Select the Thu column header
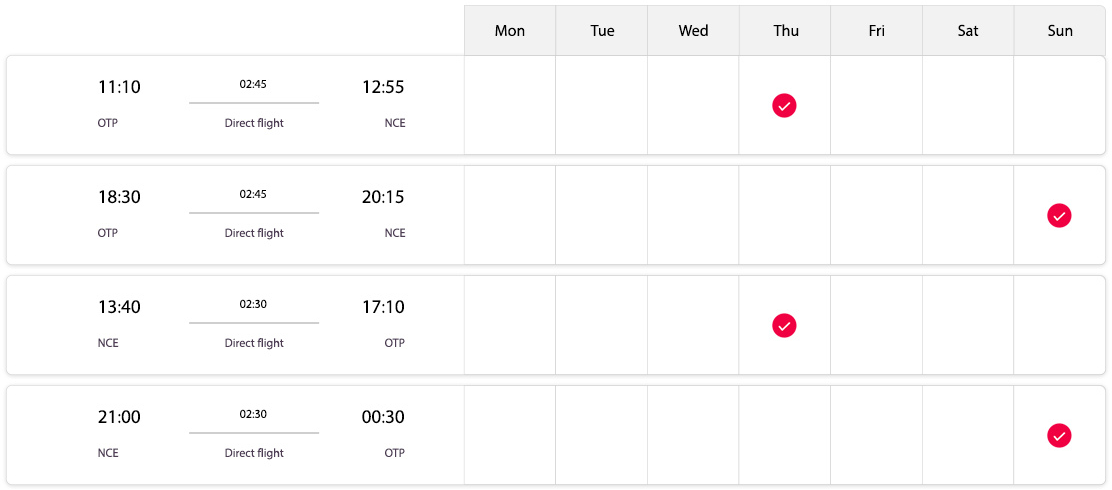Screen dimensions: 1112x490 click(785, 30)
